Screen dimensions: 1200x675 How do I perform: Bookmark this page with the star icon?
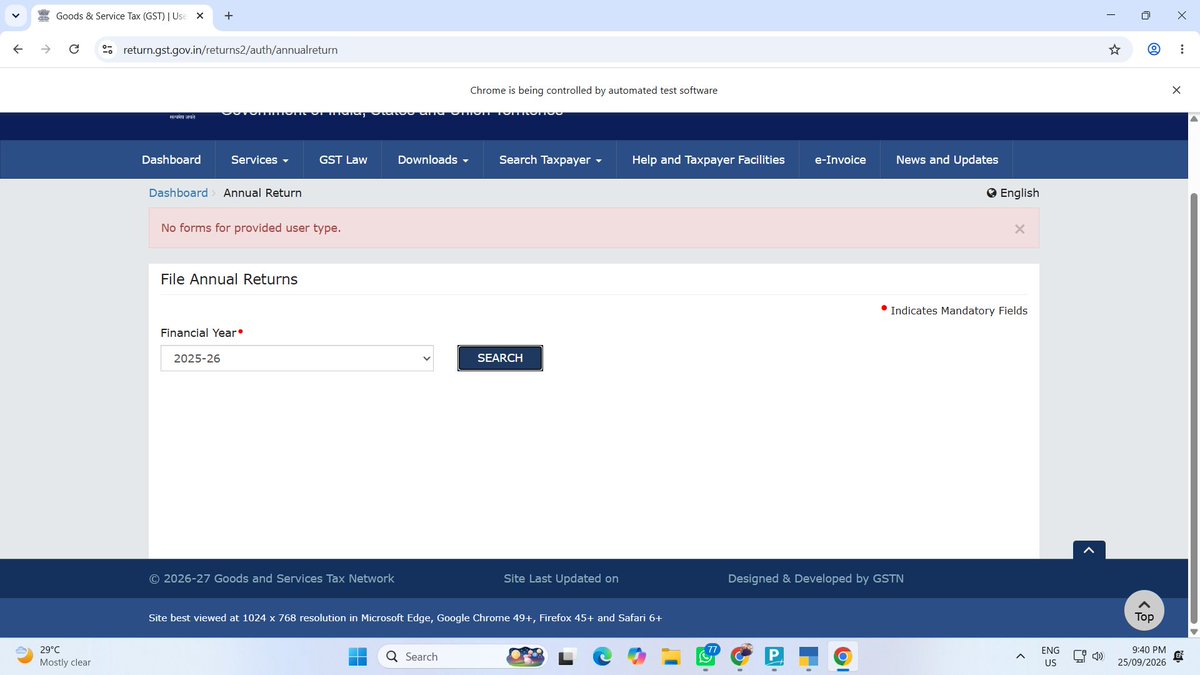[1114, 49]
